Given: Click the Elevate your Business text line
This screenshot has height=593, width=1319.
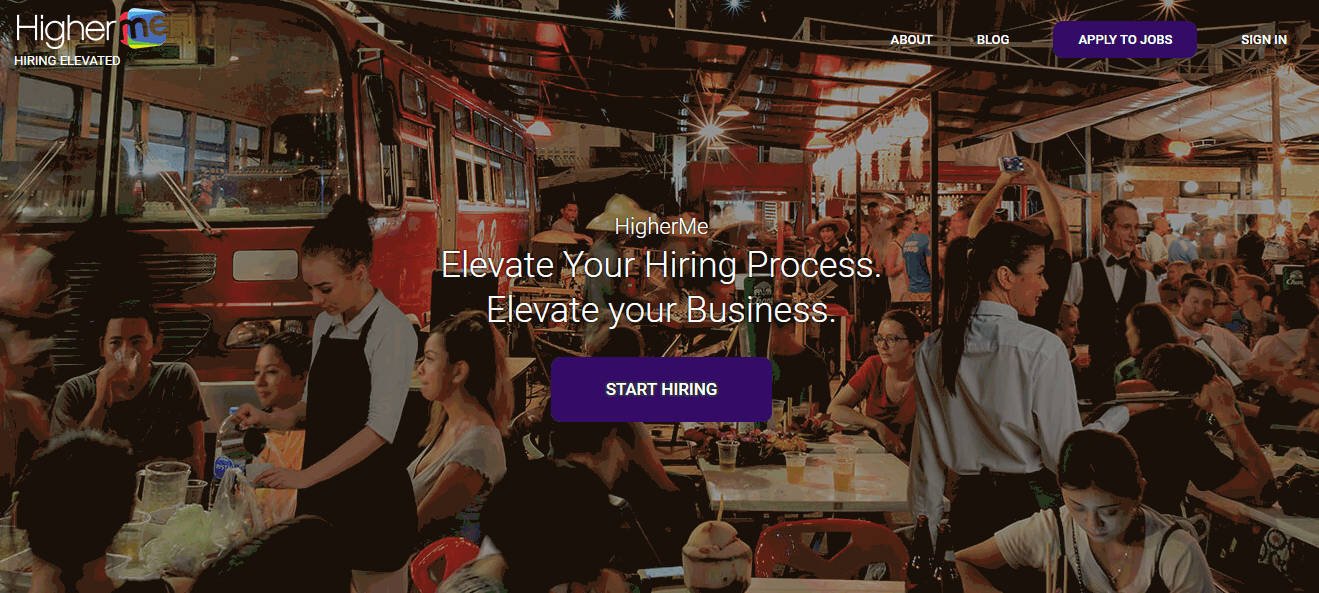Looking at the screenshot, I should [661, 309].
